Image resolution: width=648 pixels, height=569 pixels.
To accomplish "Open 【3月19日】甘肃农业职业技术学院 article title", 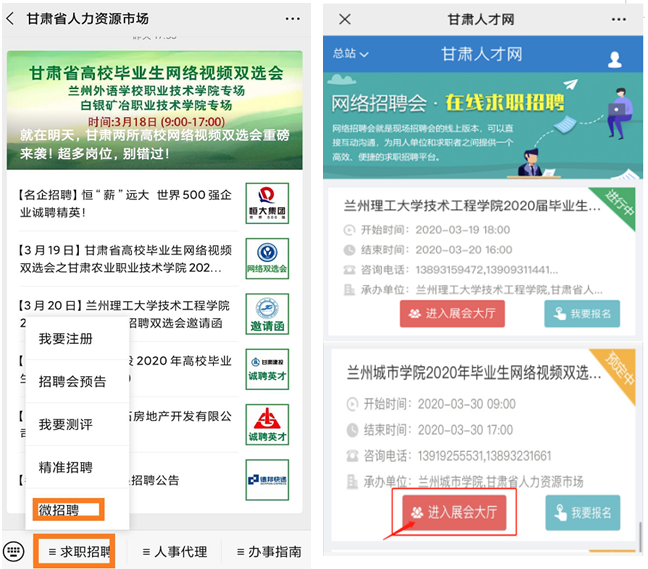I will (x=125, y=259).
